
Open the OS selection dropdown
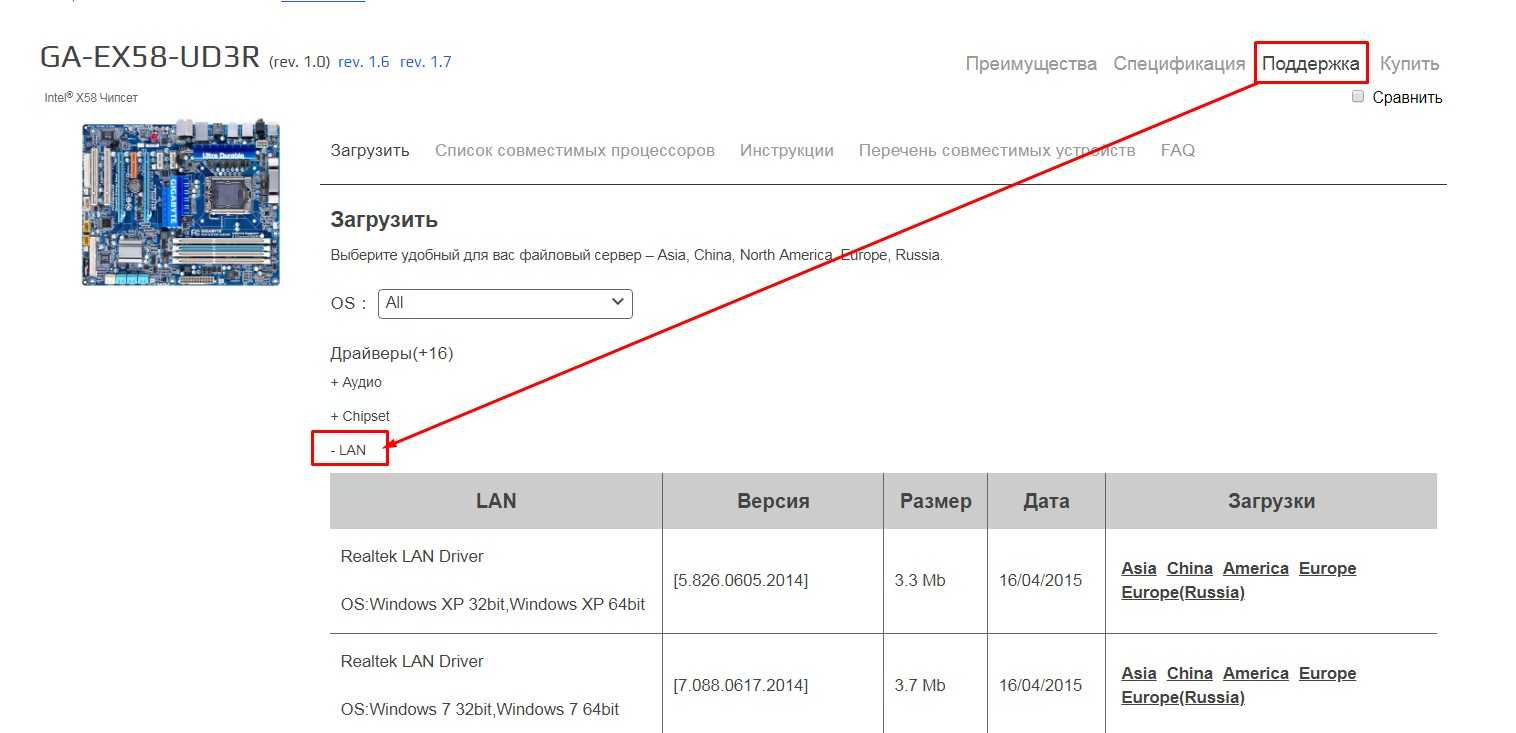tap(505, 303)
